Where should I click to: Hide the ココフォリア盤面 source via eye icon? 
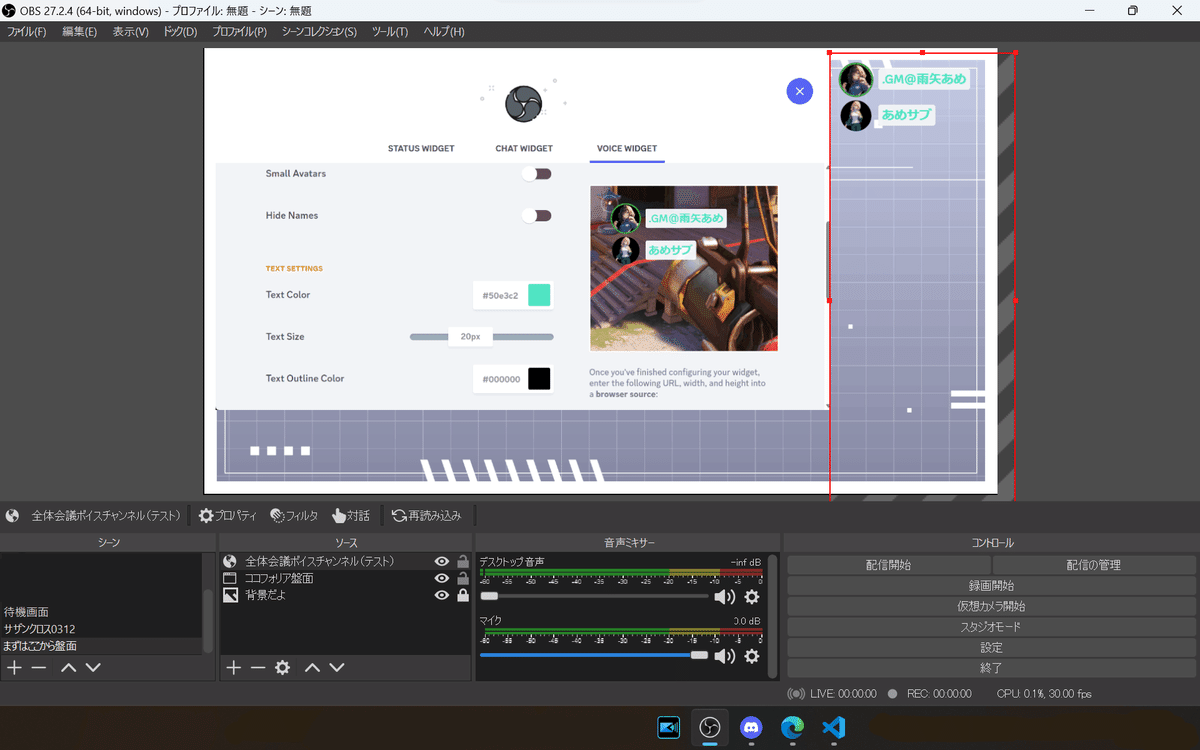(x=442, y=578)
